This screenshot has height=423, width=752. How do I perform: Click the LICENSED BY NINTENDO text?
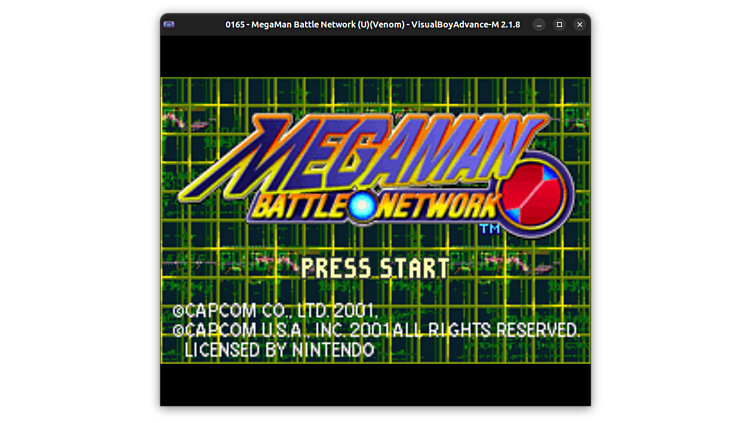click(x=279, y=349)
